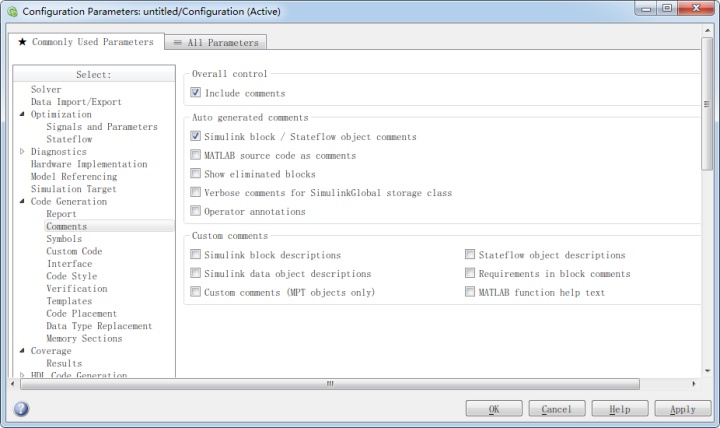Click the vertical scrollbar up arrow
The image size is (720, 428).
(x=707, y=30)
